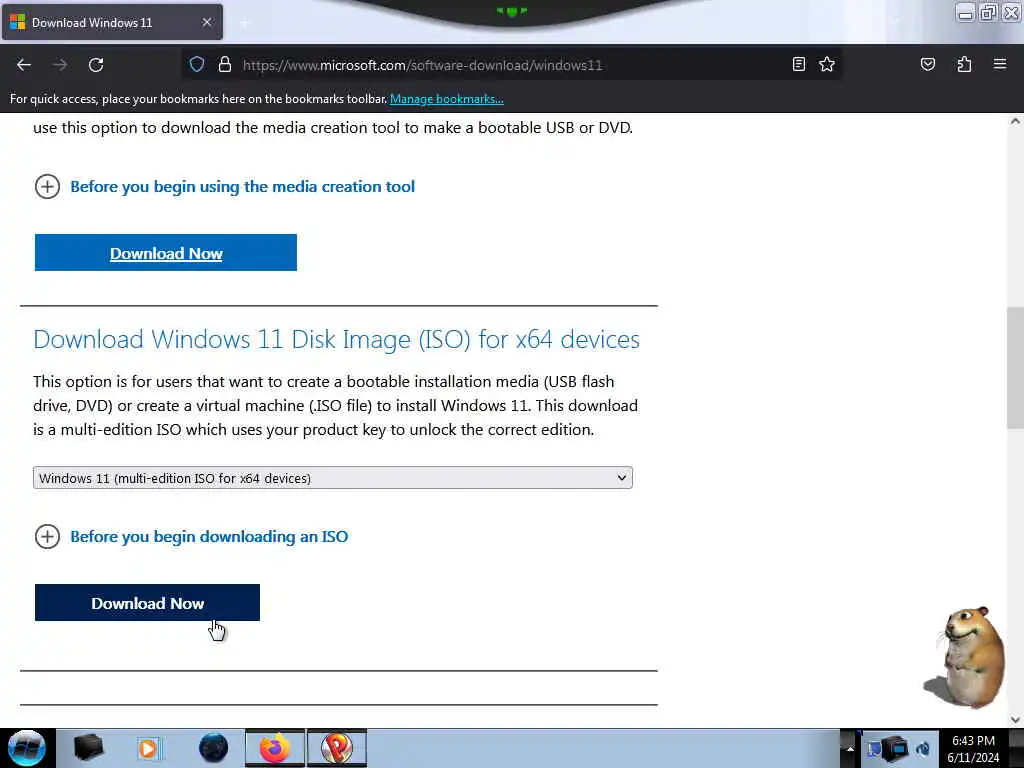Screen dimensions: 1024x768
Task: Download the media creation tool now
Action: pyautogui.click(x=166, y=253)
